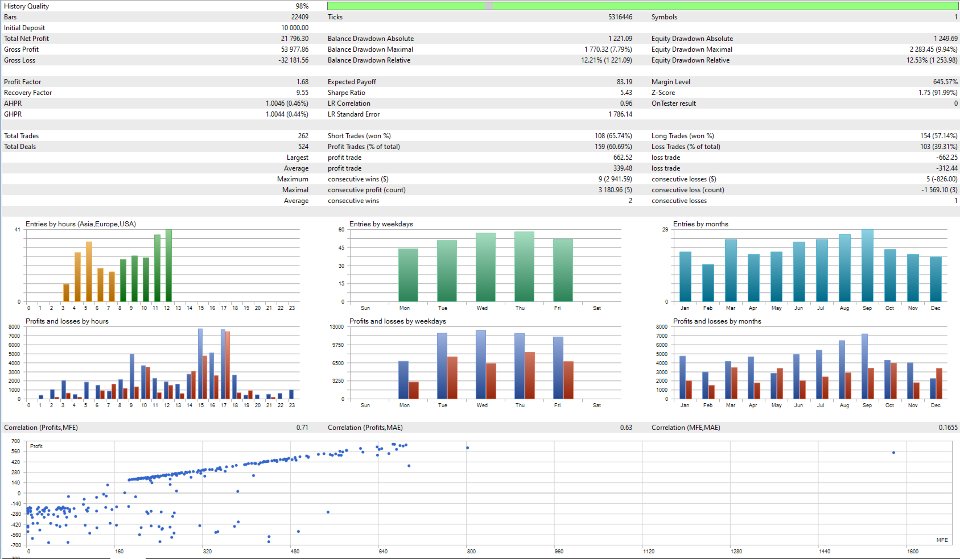The width and height of the screenshot is (960, 559).
Task: Select the Total Net Profit value 21 796.30
Action: 295,39
